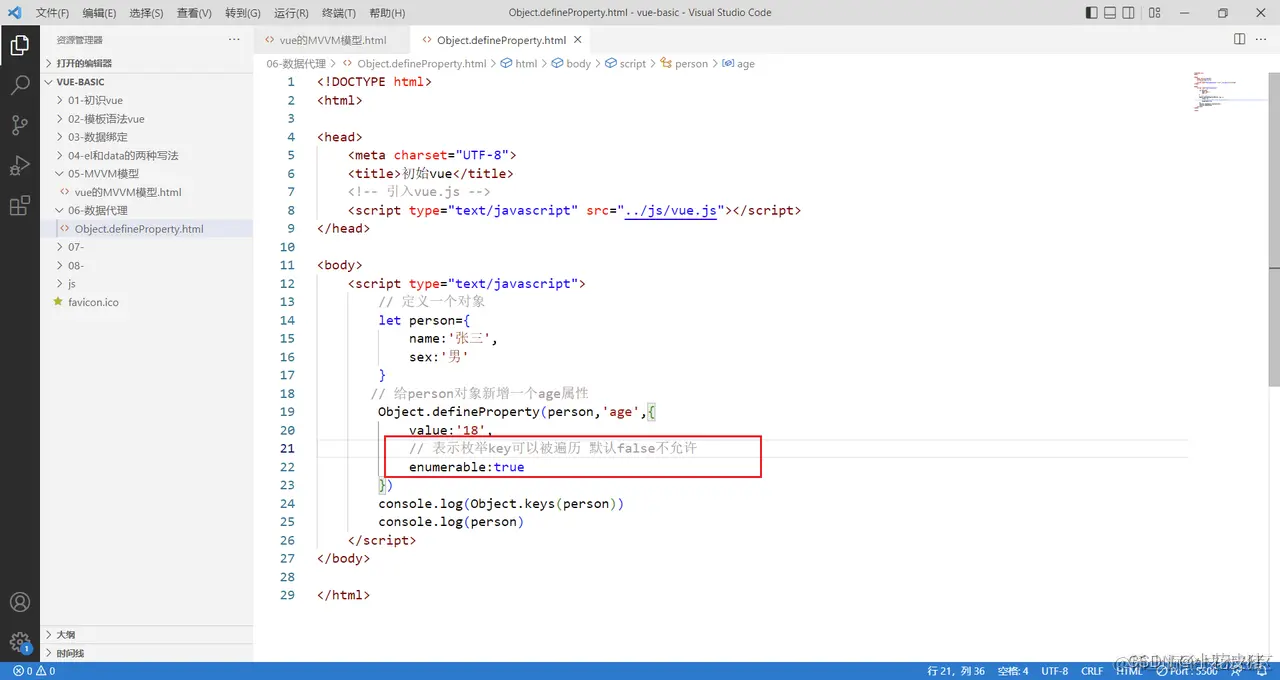Open 查看(V) menu

194,13
